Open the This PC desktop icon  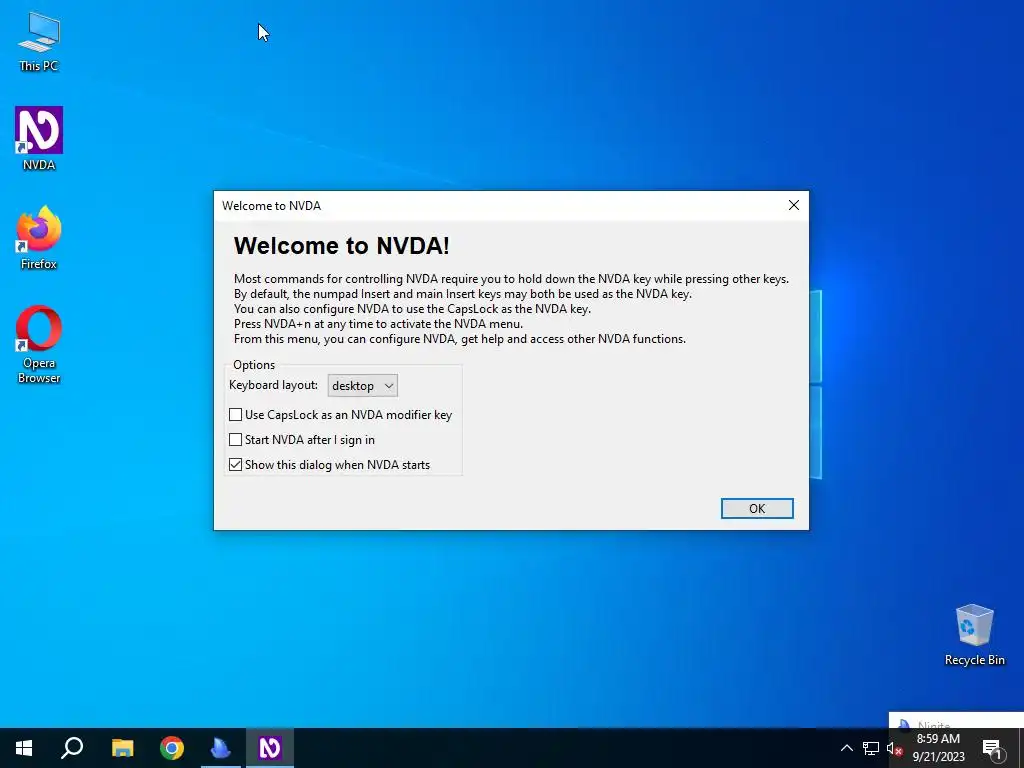(39, 41)
